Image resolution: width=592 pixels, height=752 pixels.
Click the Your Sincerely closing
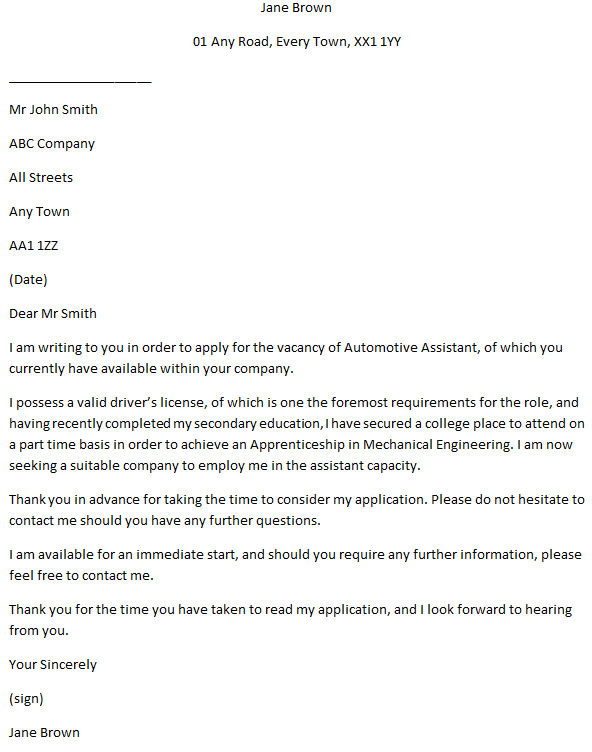(x=53, y=665)
